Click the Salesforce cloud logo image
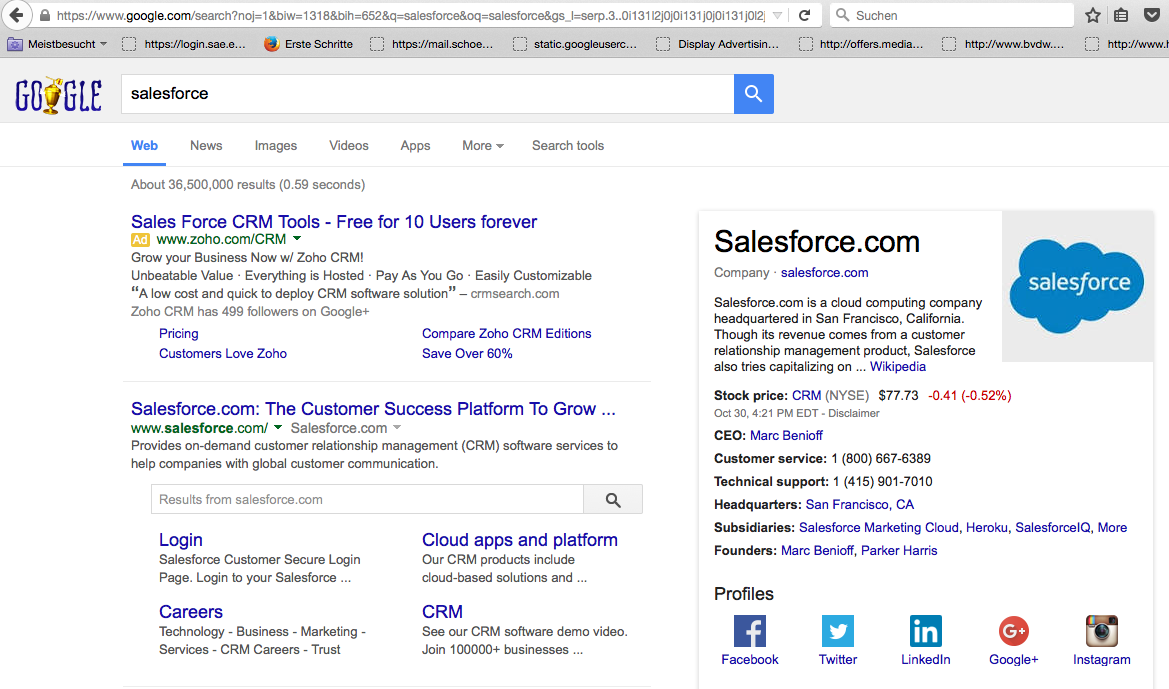This screenshot has height=689, width=1169. pyautogui.click(x=1077, y=286)
